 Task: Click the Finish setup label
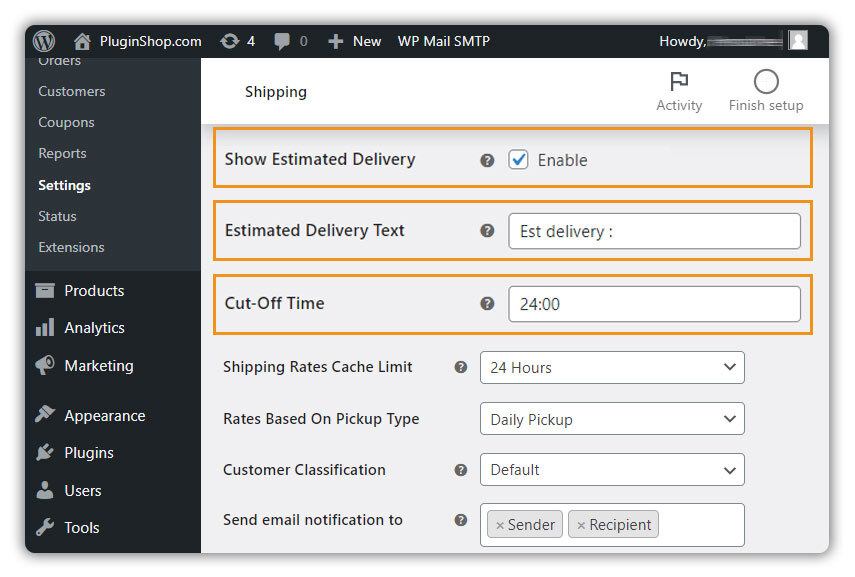tap(766, 105)
